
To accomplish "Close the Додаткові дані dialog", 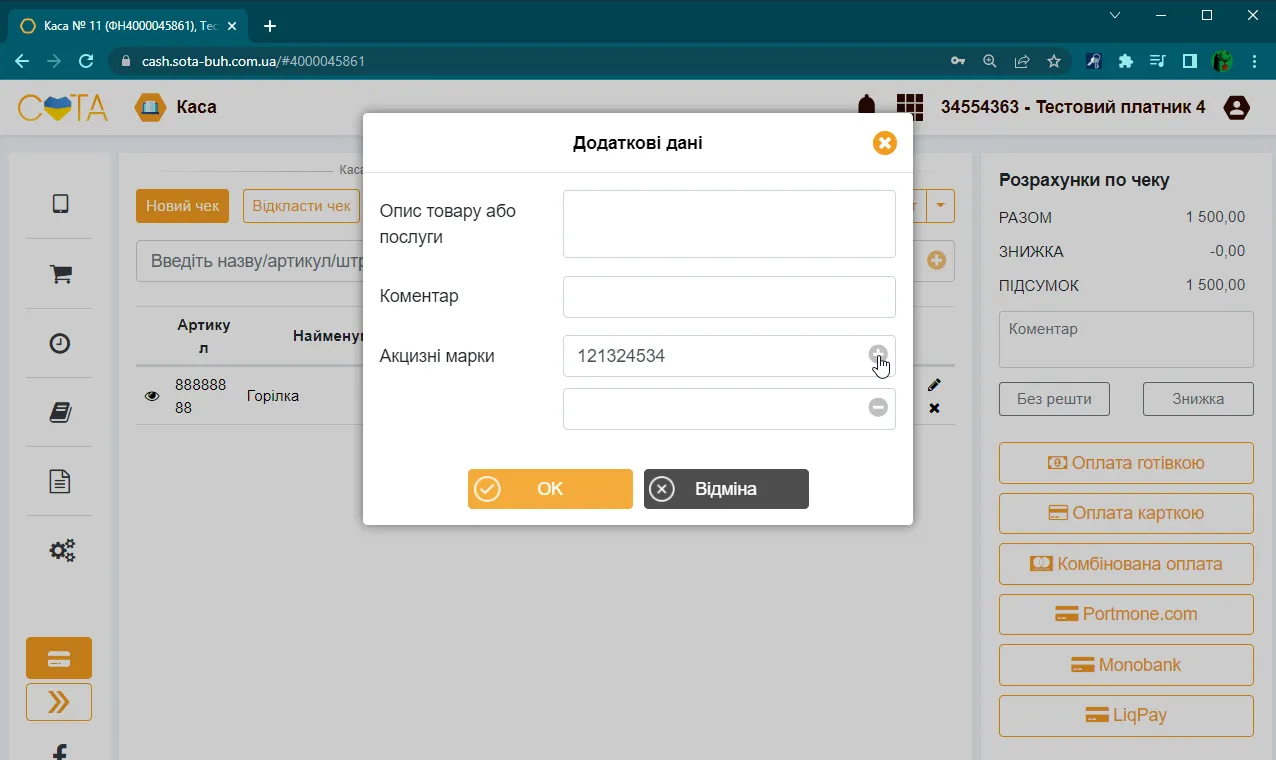I will (885, 143).
